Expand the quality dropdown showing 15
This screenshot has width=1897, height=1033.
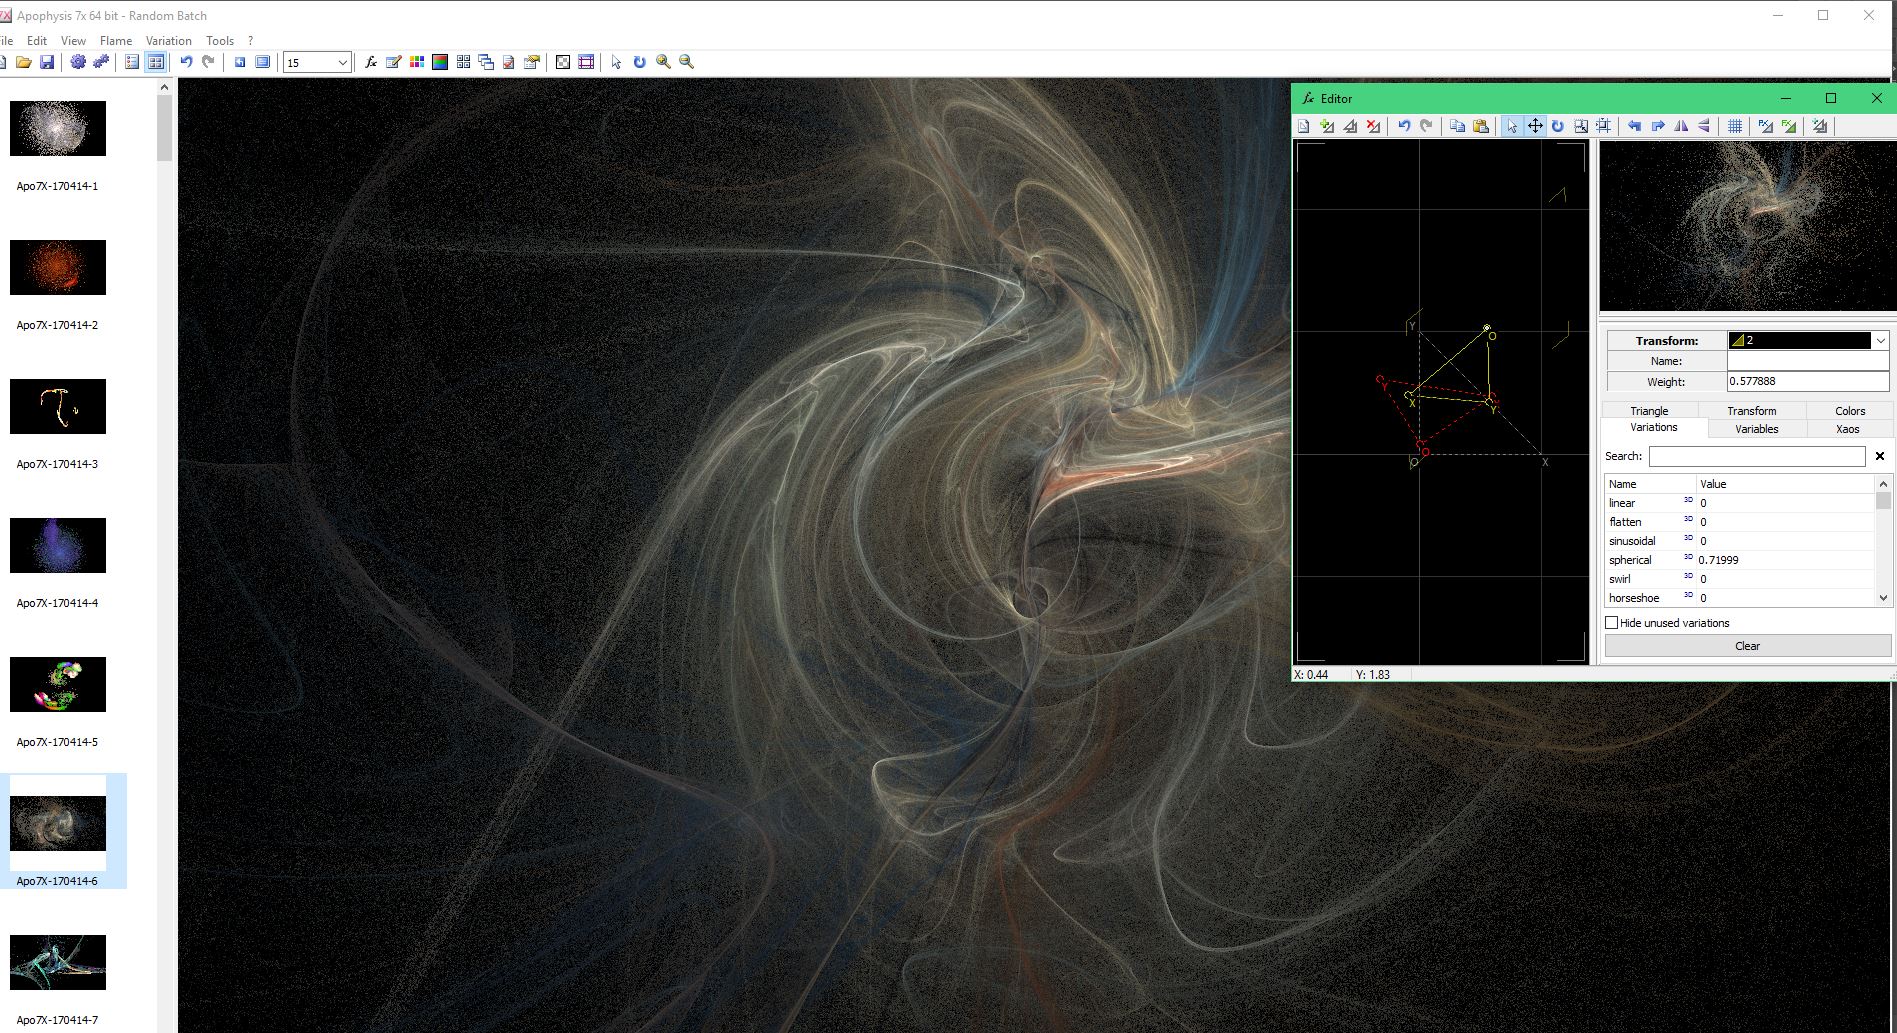point(342,63)
